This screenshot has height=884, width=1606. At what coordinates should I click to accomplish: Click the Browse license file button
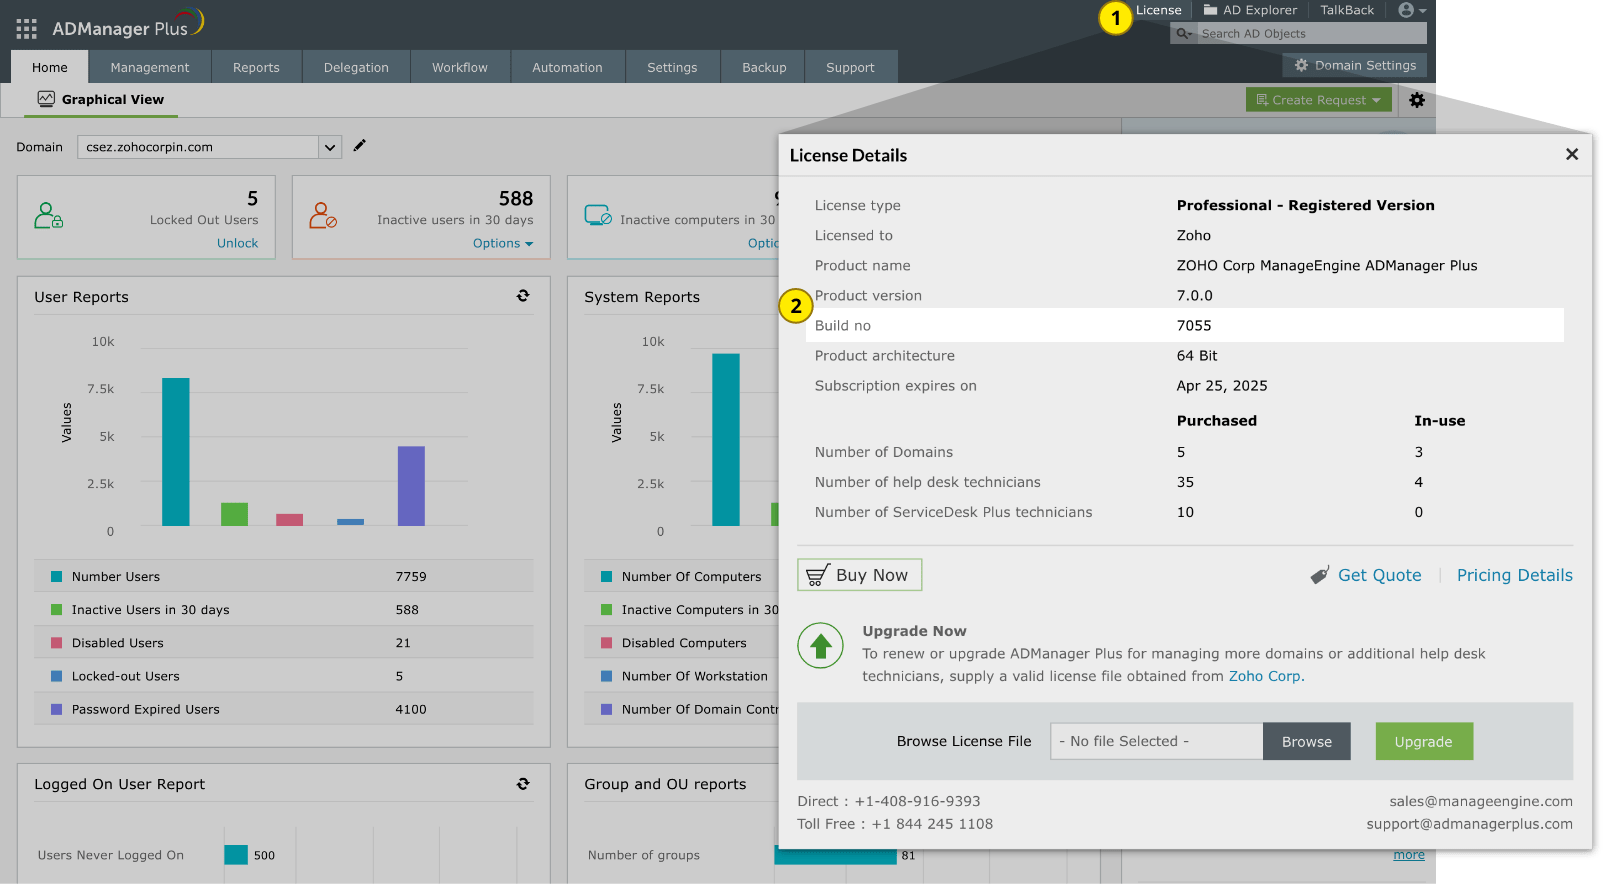click(x=1306, y=742)
